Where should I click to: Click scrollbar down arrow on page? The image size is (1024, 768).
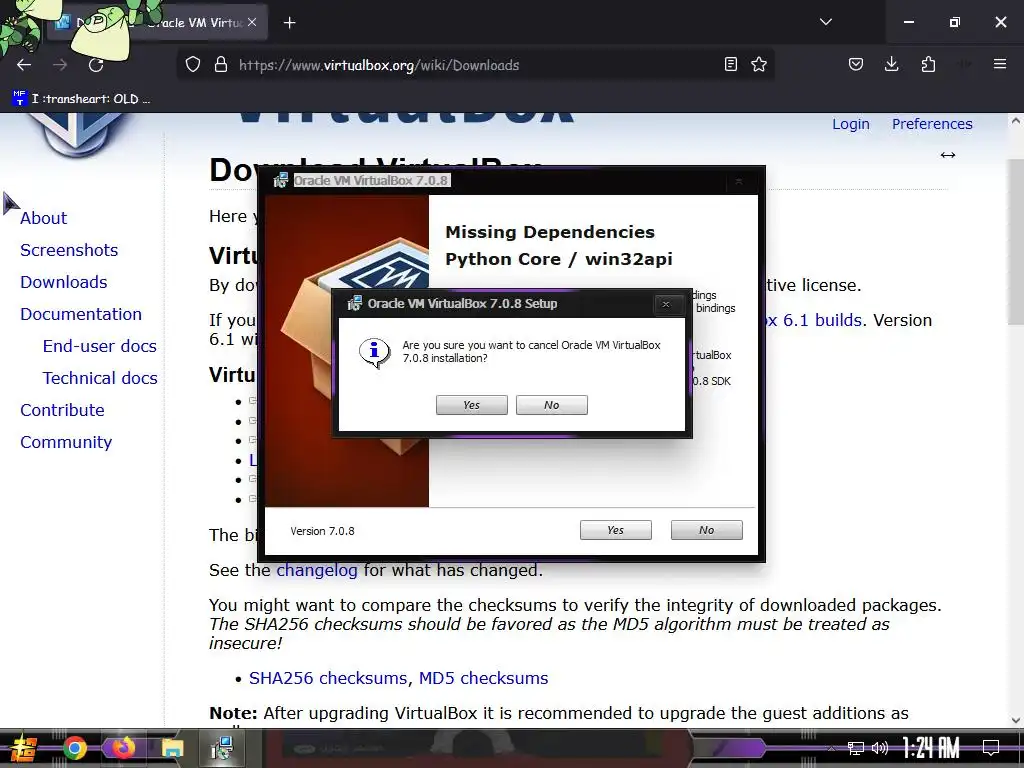click(x=1016, y=720)
